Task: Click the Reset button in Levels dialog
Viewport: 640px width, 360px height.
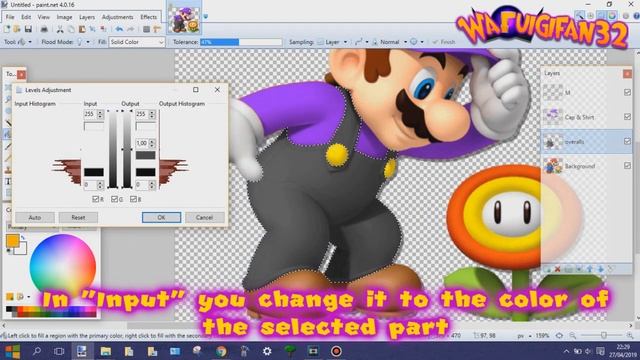Action: pyautogui.click(x=78, y=218)
